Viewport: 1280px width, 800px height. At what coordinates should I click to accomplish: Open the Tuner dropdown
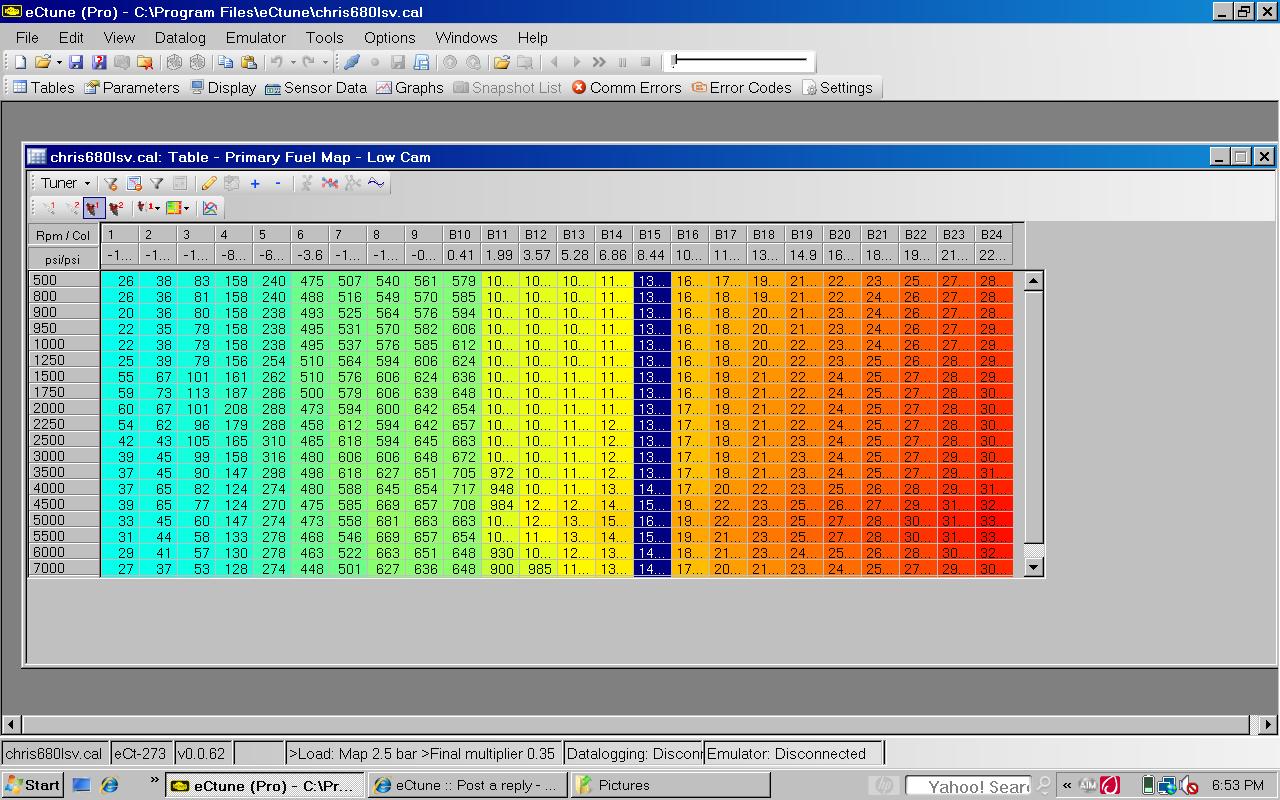click(64, 183)
